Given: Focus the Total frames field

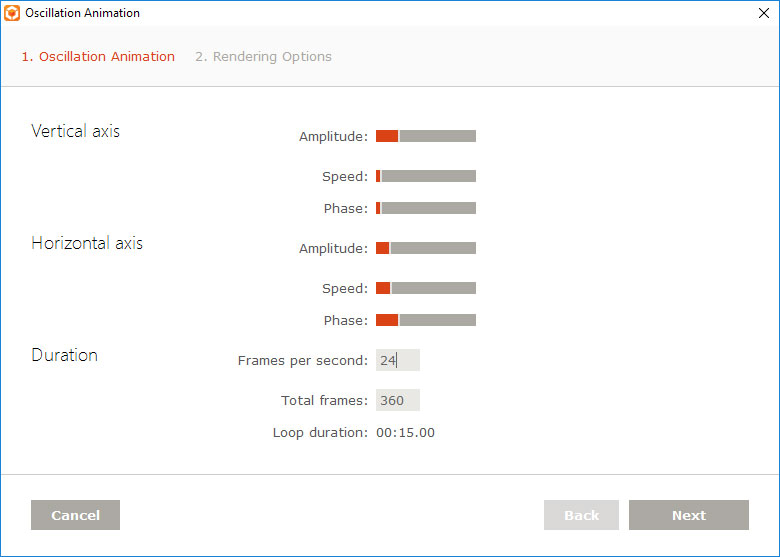Looking at the screenshot, I should point(397,400).
